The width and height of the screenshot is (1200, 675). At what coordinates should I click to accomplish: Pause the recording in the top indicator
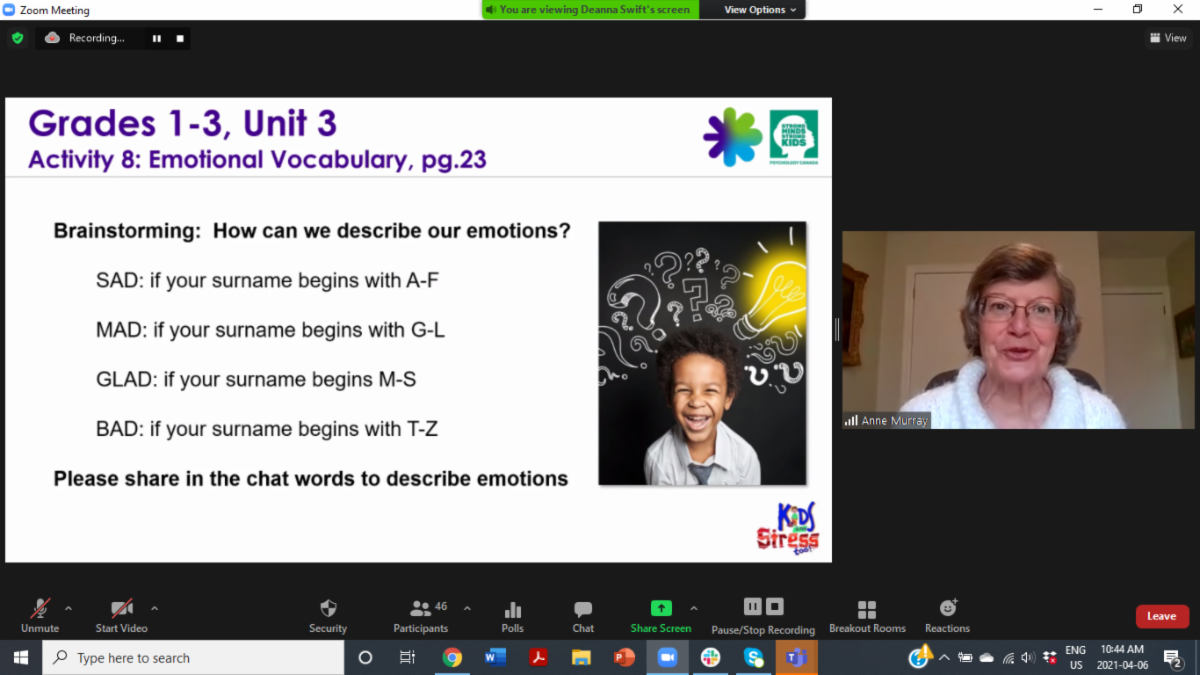click(x=157, y=38)
